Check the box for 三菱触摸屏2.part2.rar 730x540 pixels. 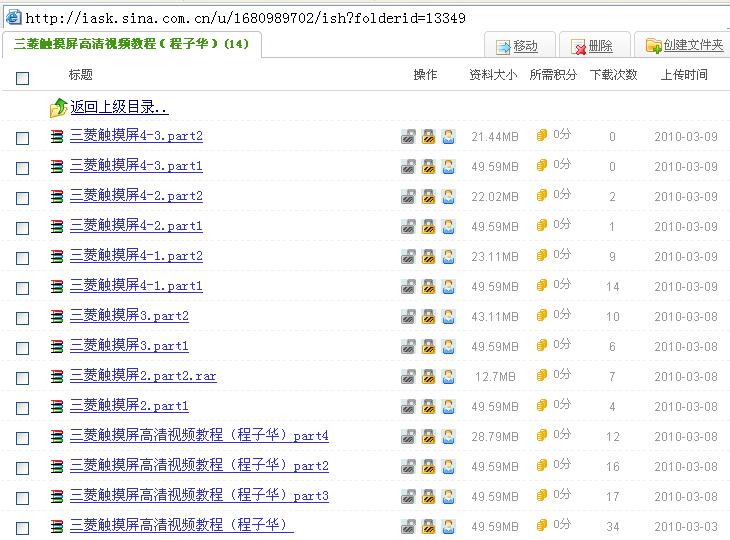[x=22, y=378]
